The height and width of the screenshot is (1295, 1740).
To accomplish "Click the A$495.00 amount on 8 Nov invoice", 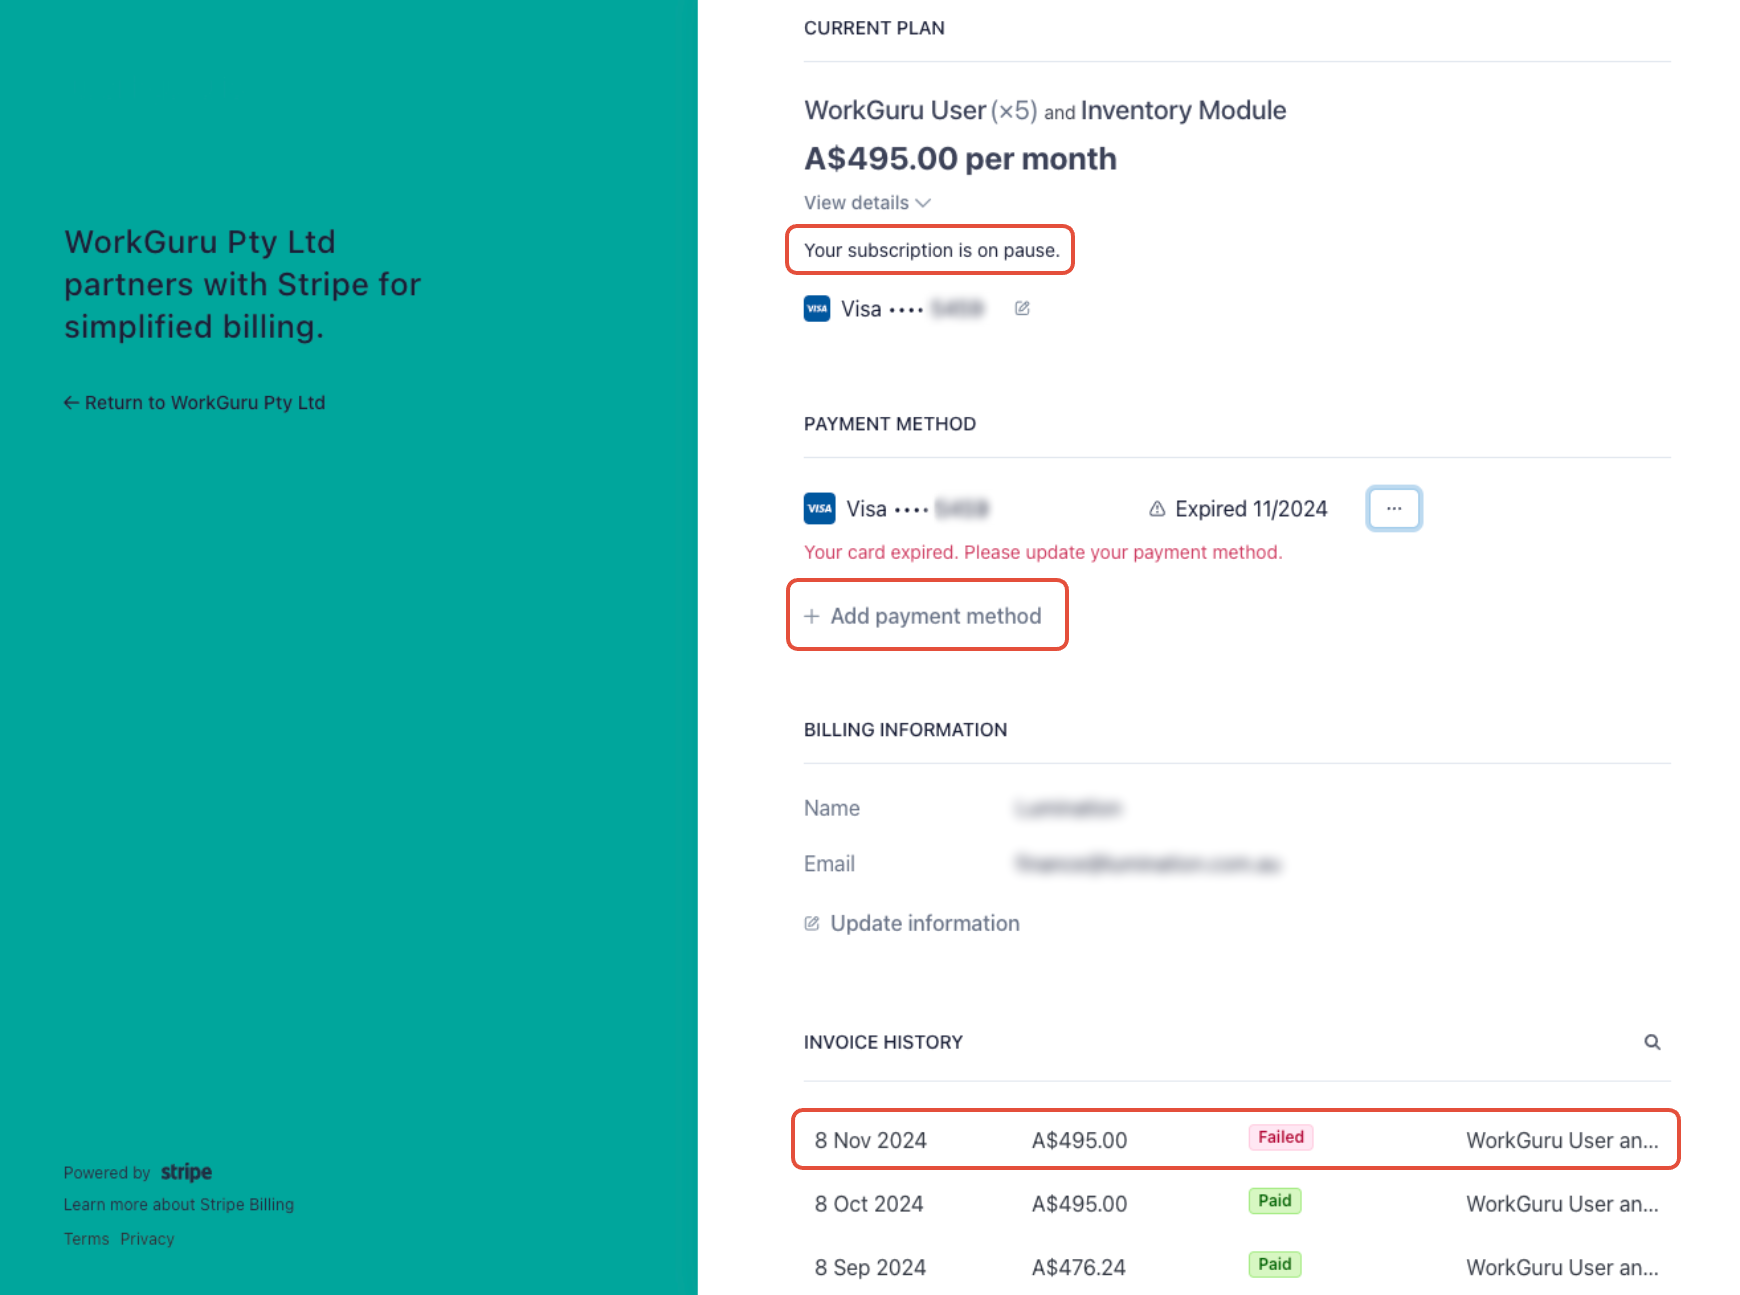I will point(1079,1140).
